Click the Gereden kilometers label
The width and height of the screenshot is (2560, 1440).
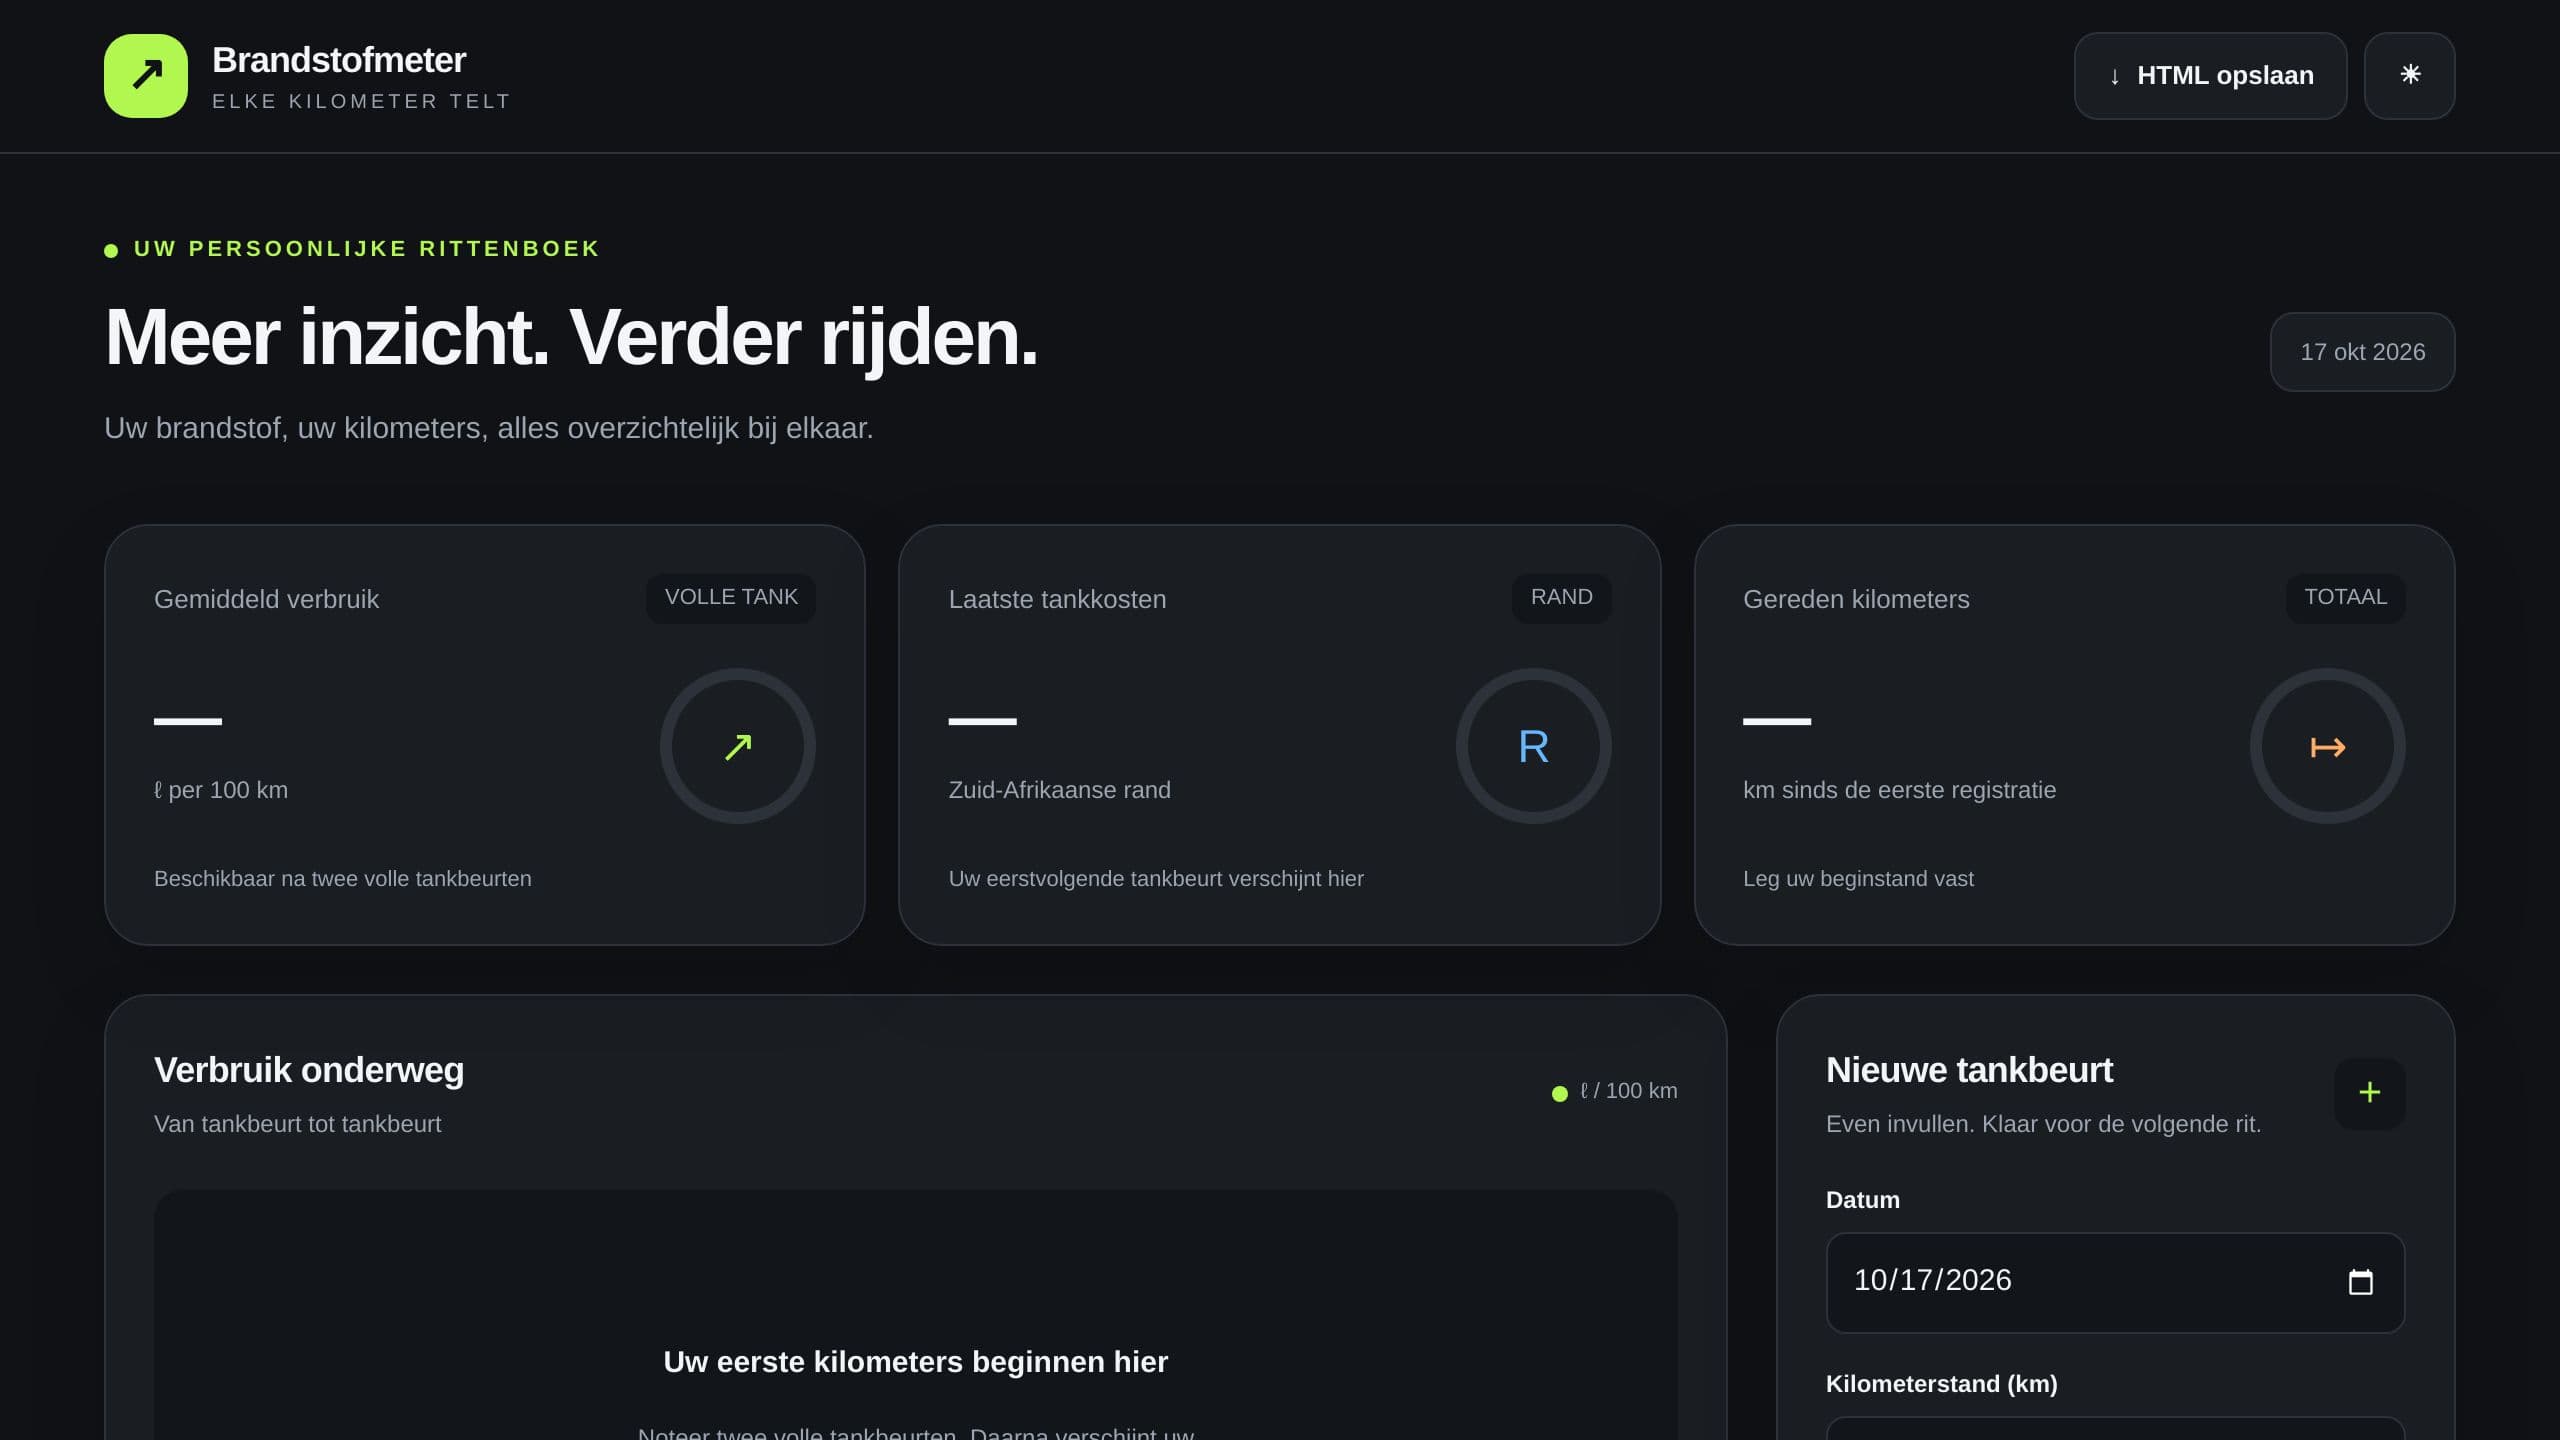tap(1856, 599)
